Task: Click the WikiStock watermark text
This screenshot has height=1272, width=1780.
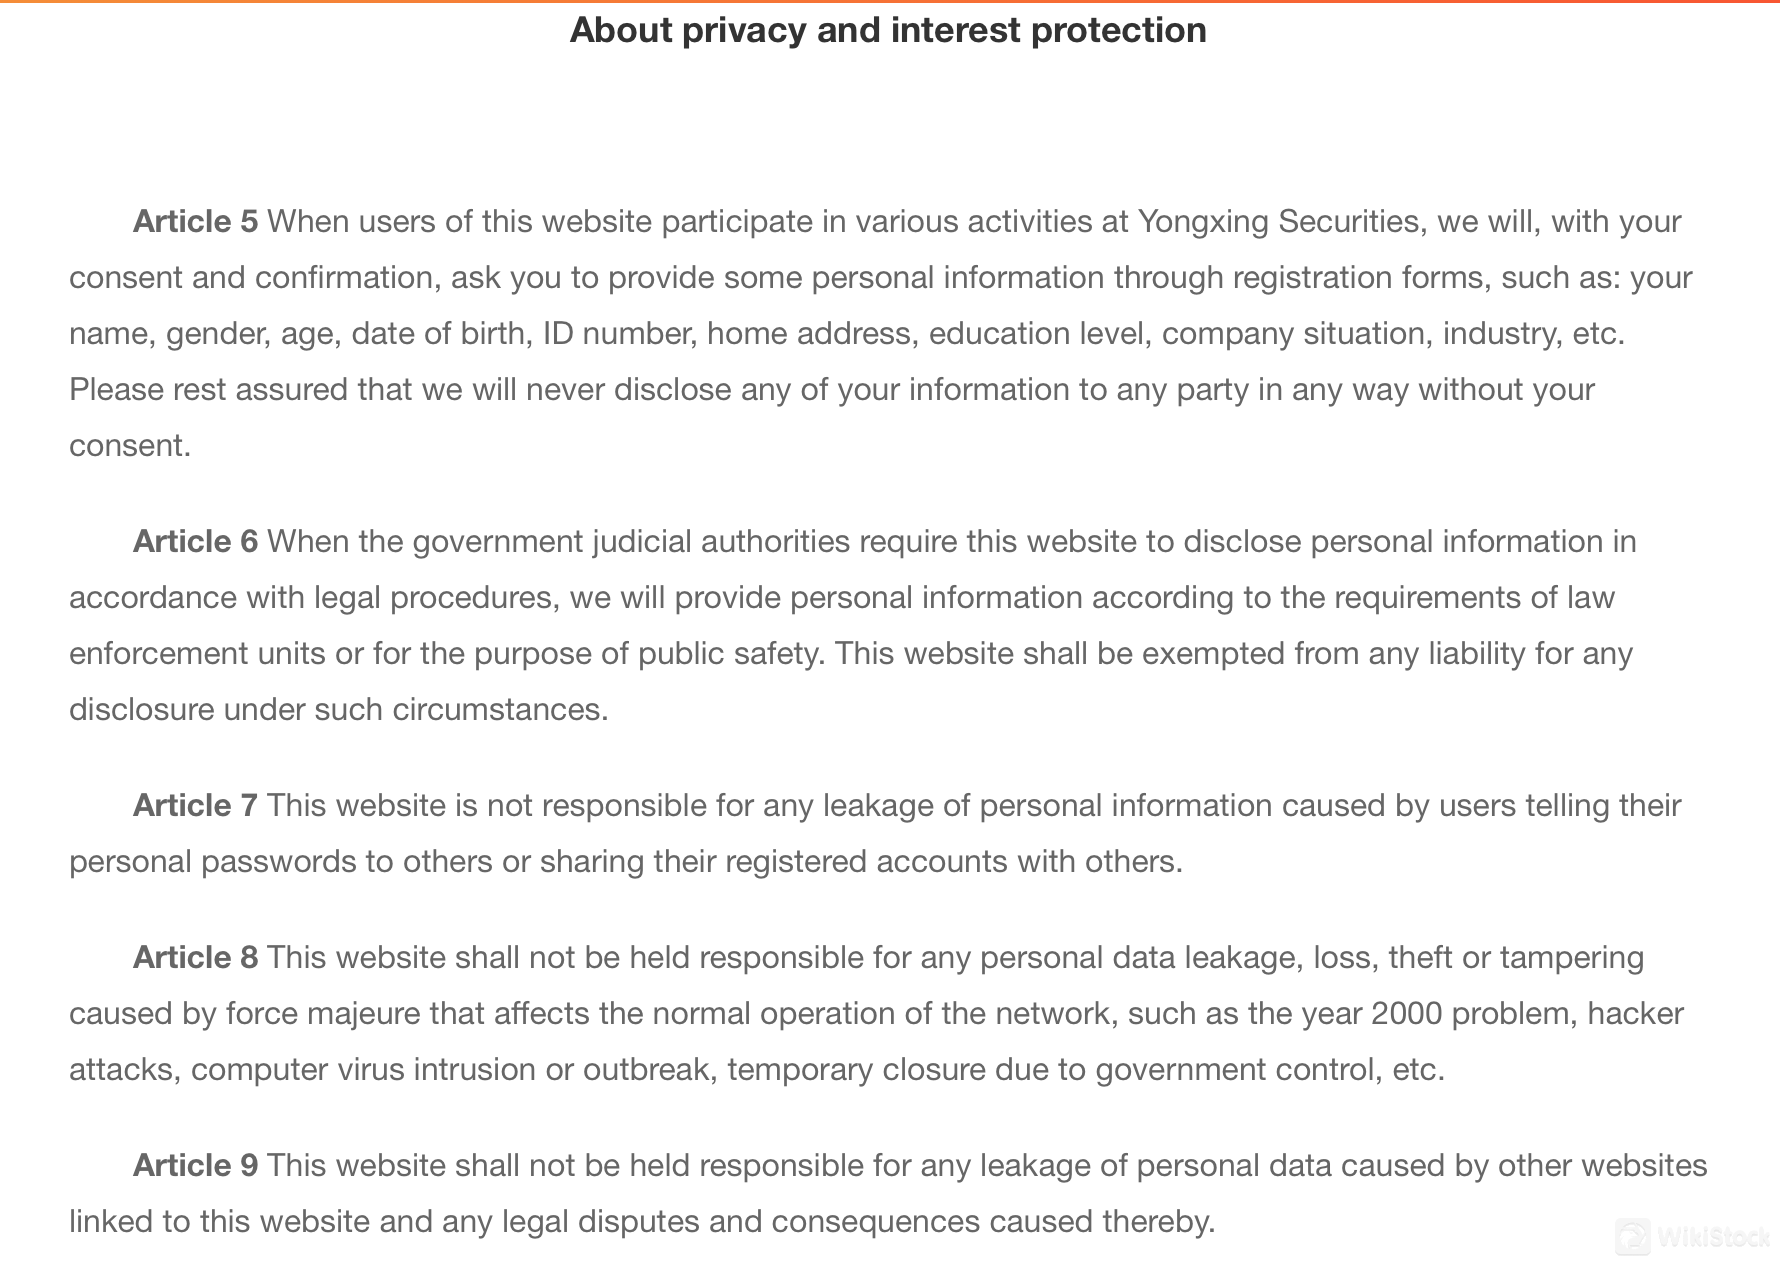Action: click(x=1713, y=1238)
